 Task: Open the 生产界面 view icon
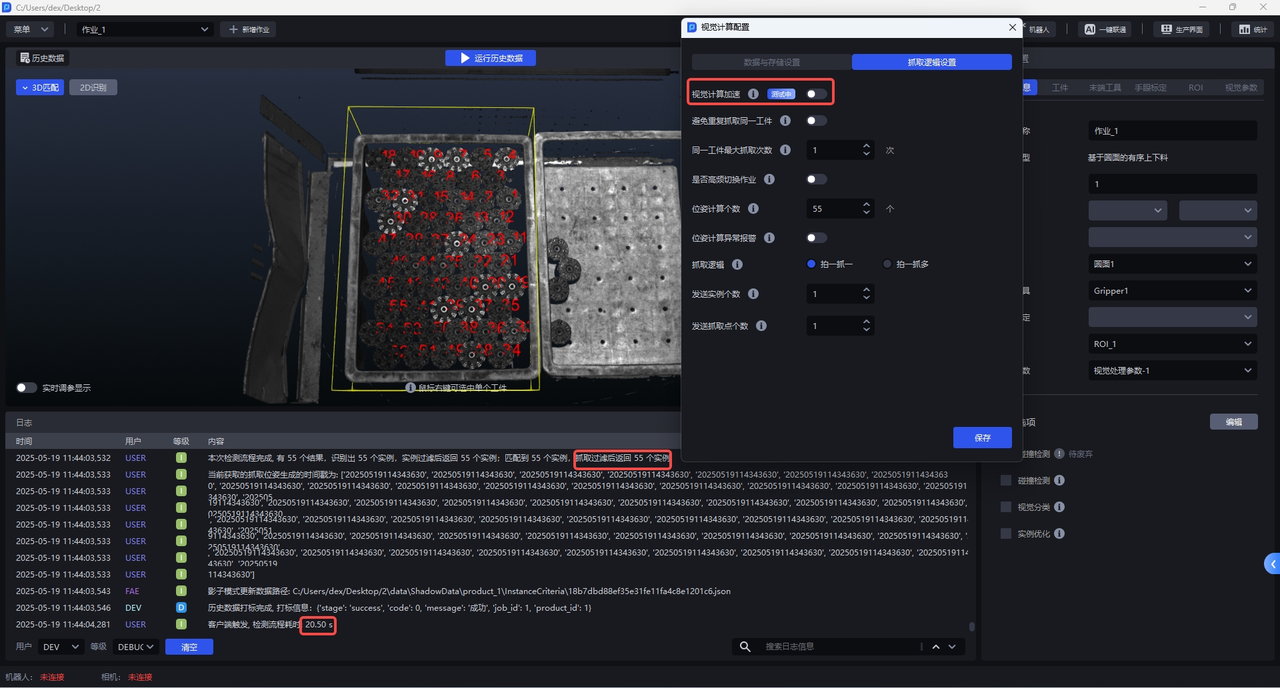click(1166, 30)
